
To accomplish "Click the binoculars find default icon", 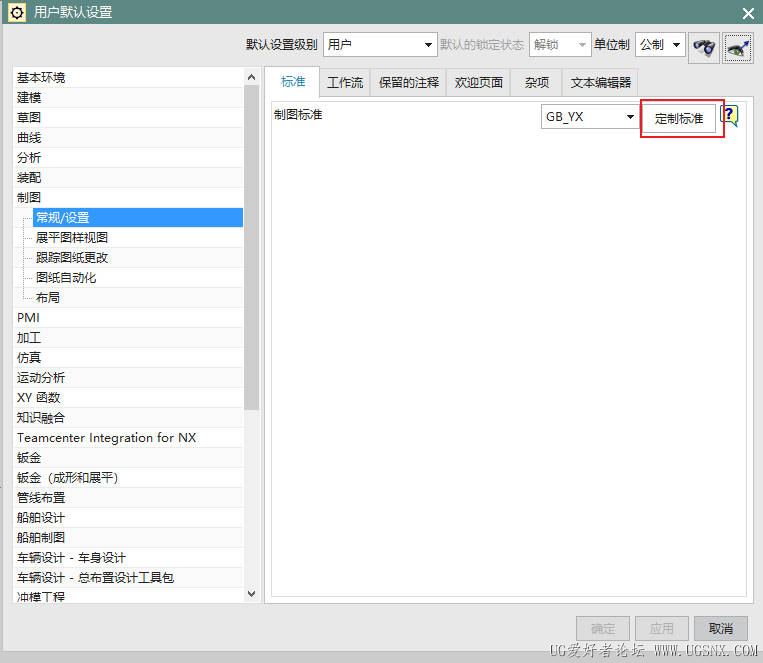I will (704, 47).
